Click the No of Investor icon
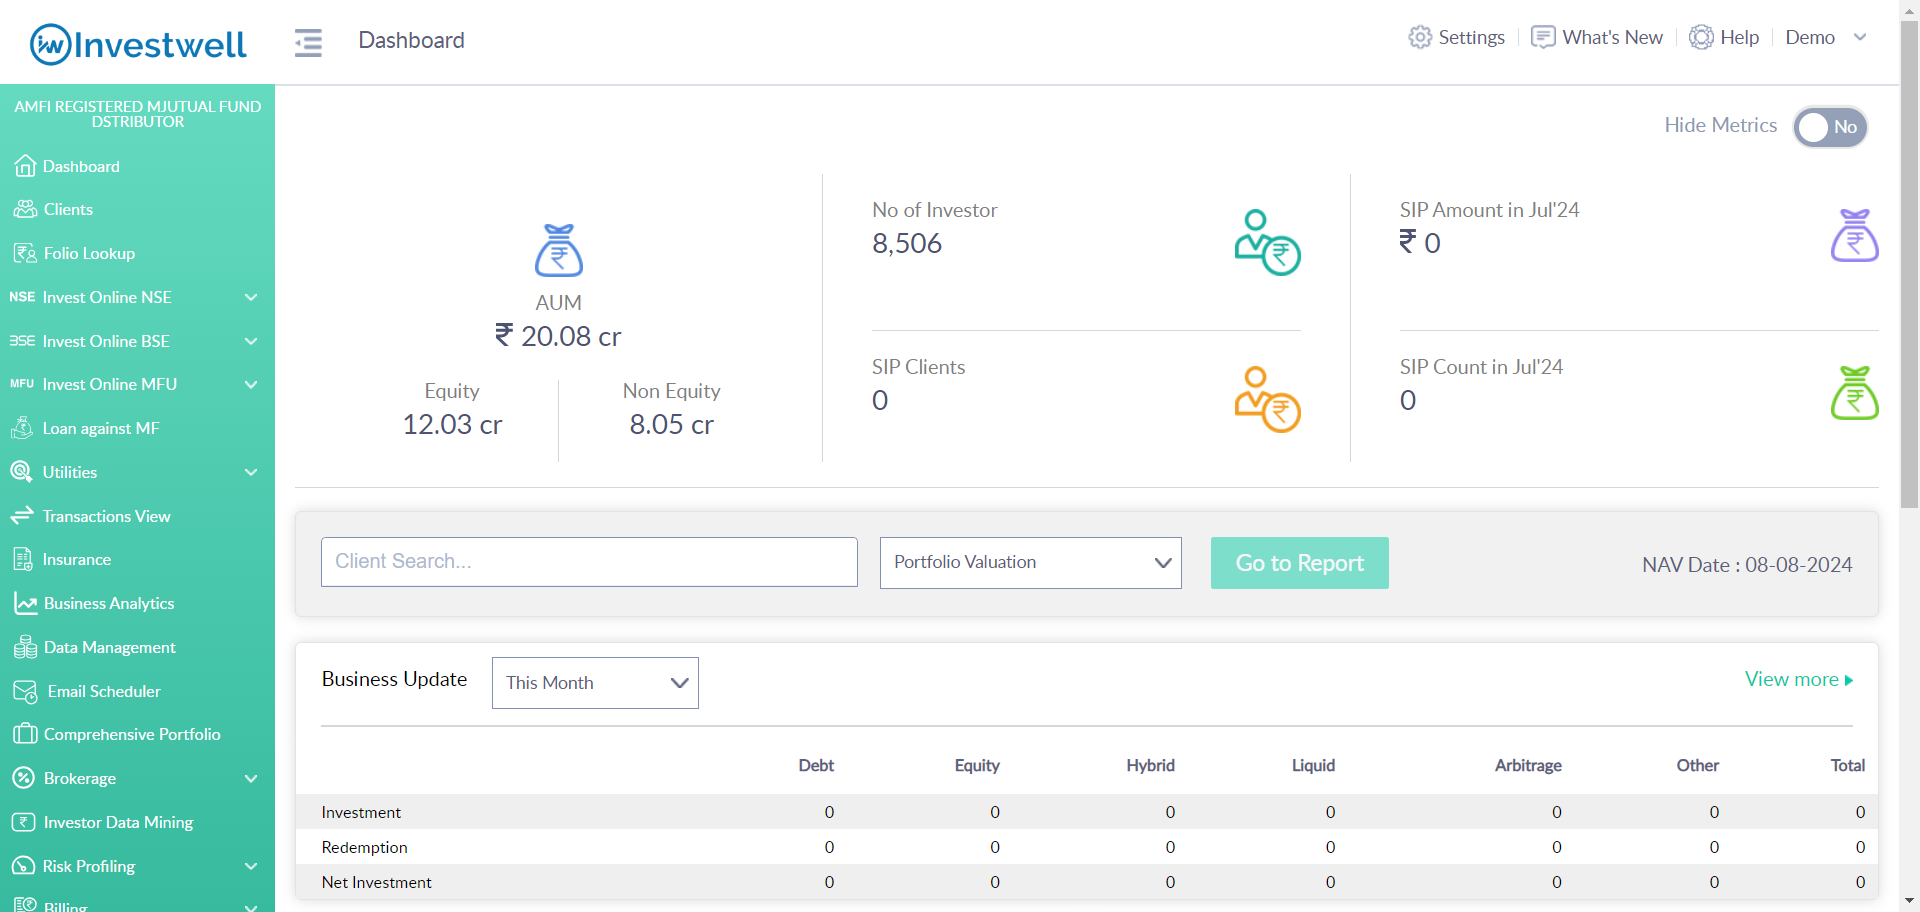 (x=1267, y=242)
